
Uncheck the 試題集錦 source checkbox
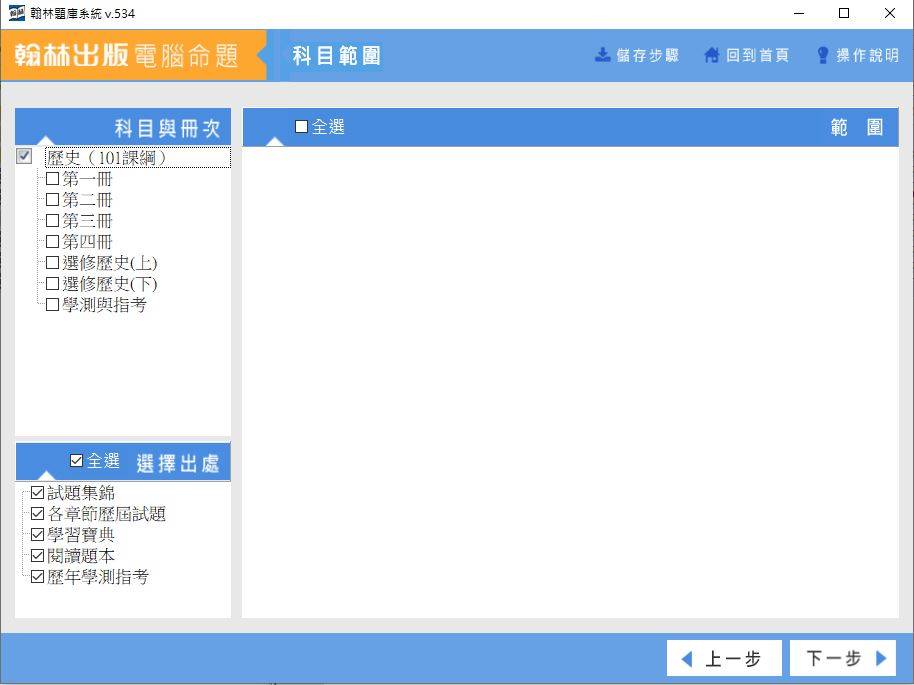[x=37, y=493]
